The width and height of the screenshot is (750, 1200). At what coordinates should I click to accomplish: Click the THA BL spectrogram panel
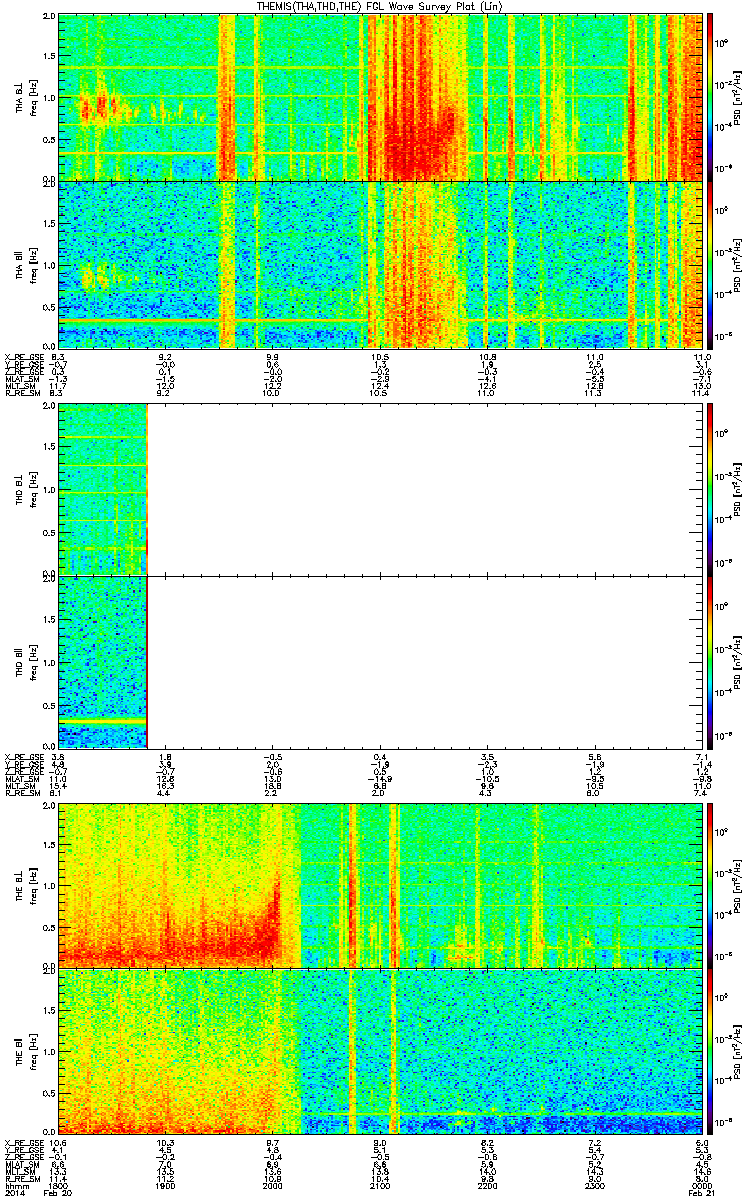381,97
